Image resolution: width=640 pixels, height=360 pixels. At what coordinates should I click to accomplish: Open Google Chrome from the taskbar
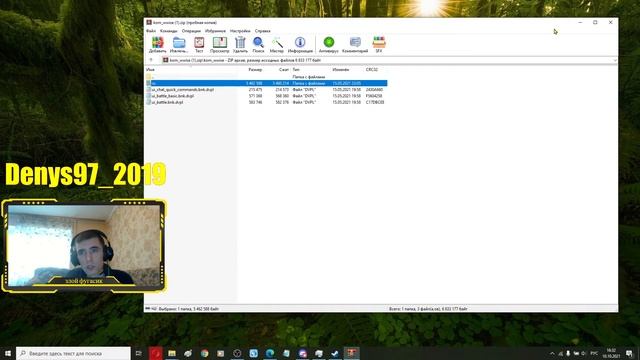(x=204, y=353)
